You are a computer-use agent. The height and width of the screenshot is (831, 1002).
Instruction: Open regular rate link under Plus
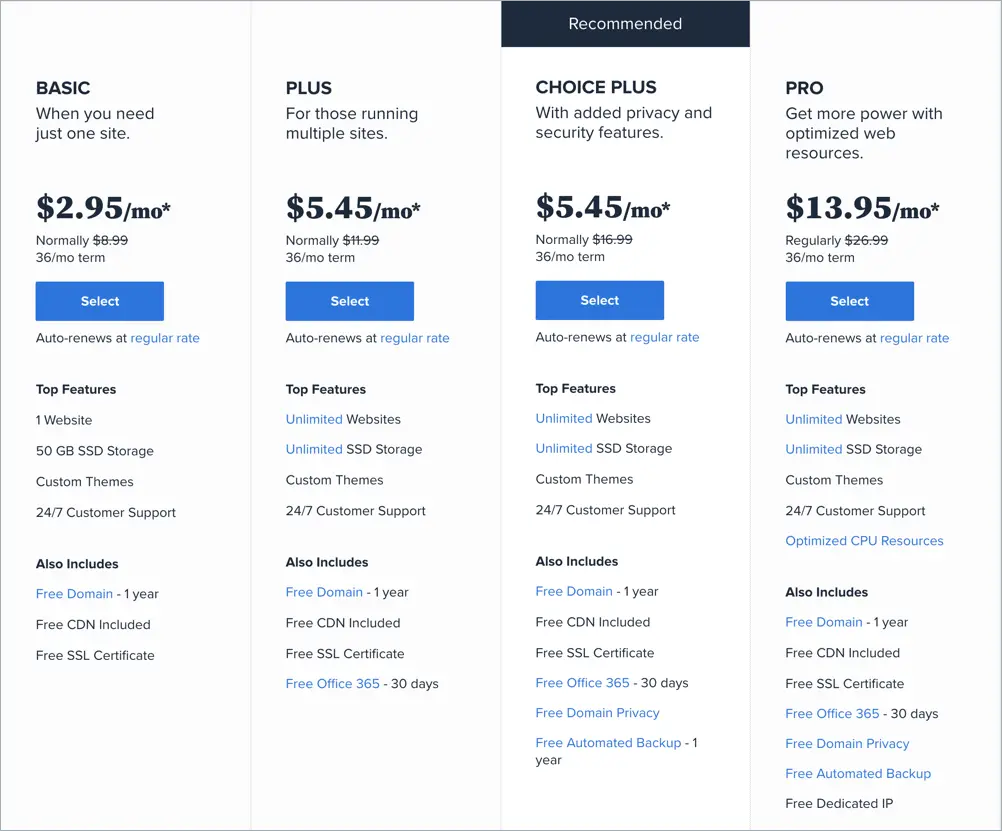[415, 338]
